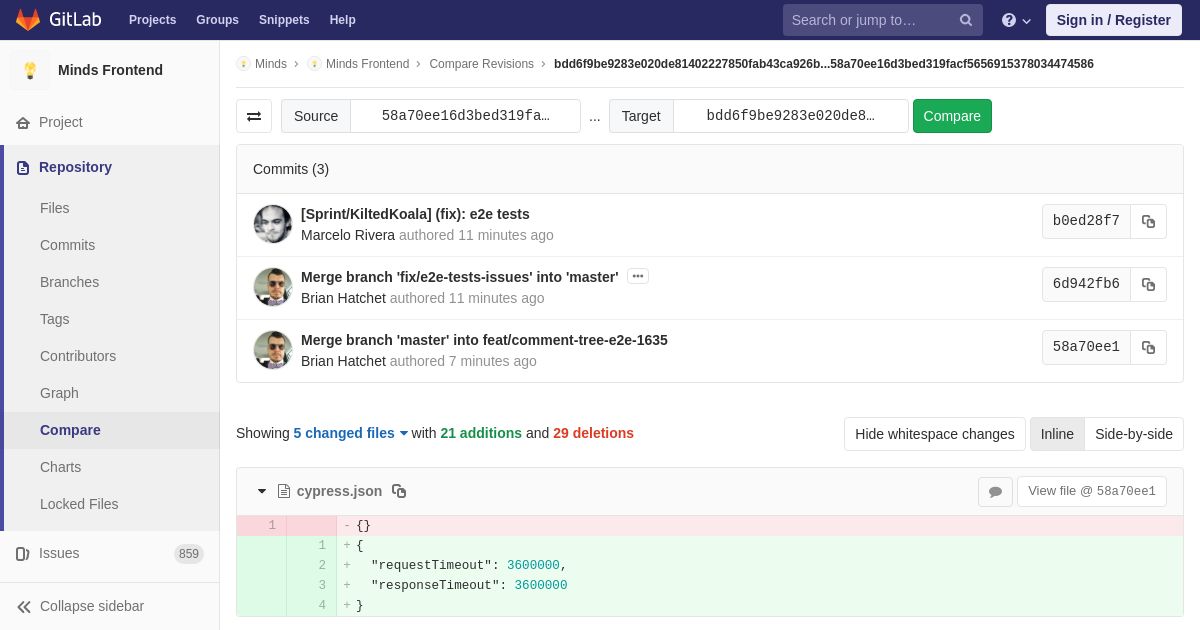This screenshot has height=630, width=1200.
Task: Click Minds Frontend icon in breadcrumb
Action: [314, 64]
